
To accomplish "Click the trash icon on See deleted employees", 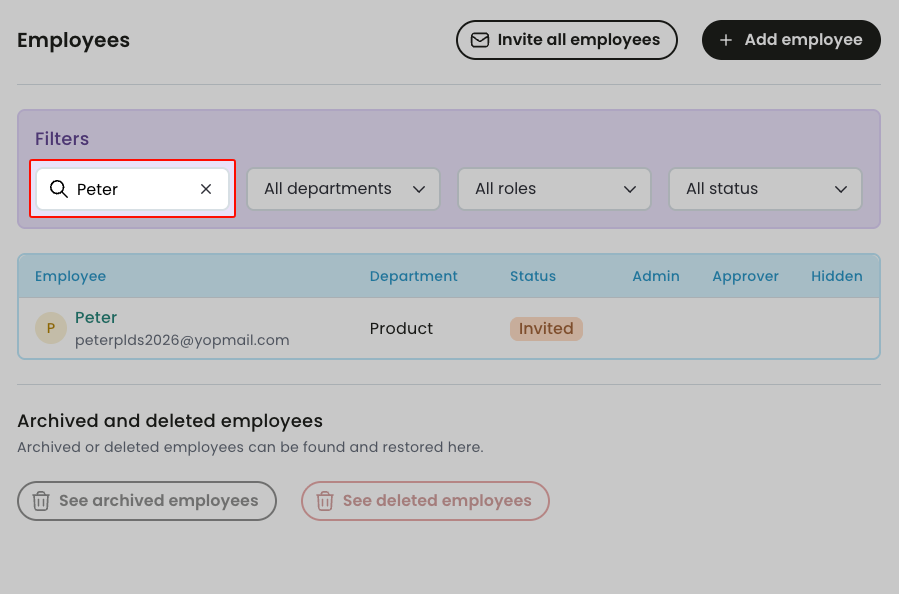I will coord(325,501).
